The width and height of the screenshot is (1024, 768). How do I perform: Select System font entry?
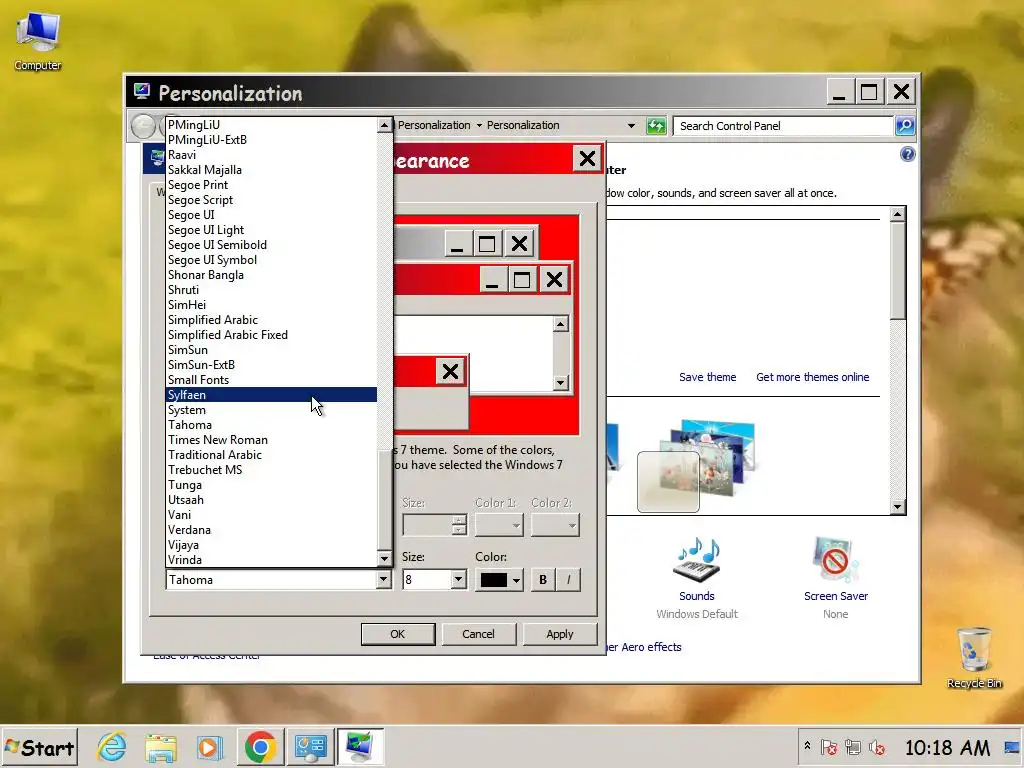click(272, 409)
